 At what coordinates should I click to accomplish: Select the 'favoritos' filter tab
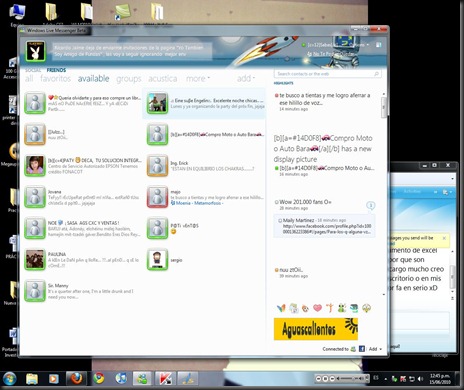click(55, 79)
